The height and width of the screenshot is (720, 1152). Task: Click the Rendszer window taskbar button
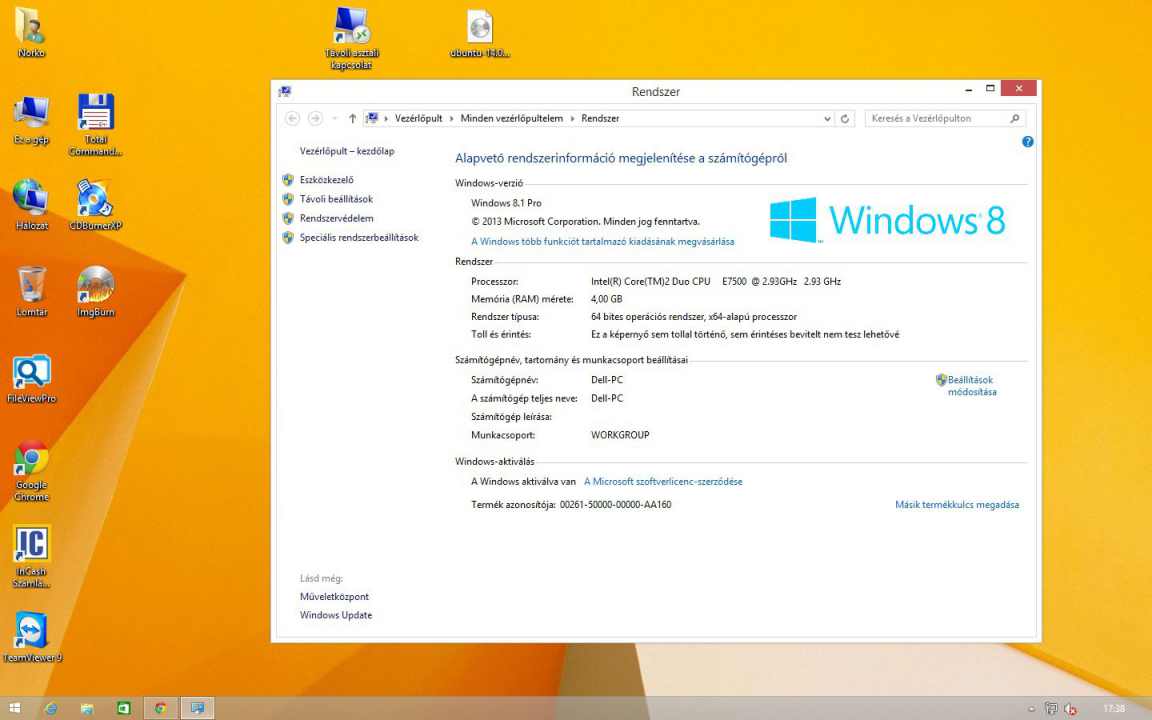(197, 708)
